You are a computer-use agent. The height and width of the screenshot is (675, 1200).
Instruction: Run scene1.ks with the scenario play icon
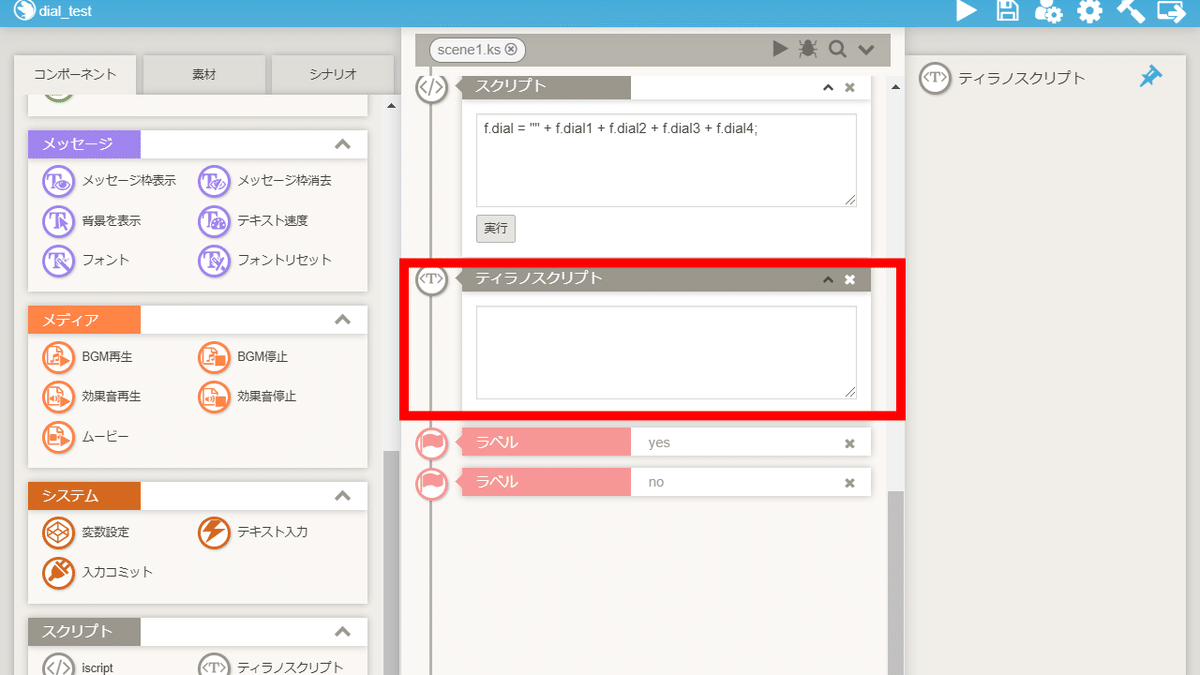780,49
